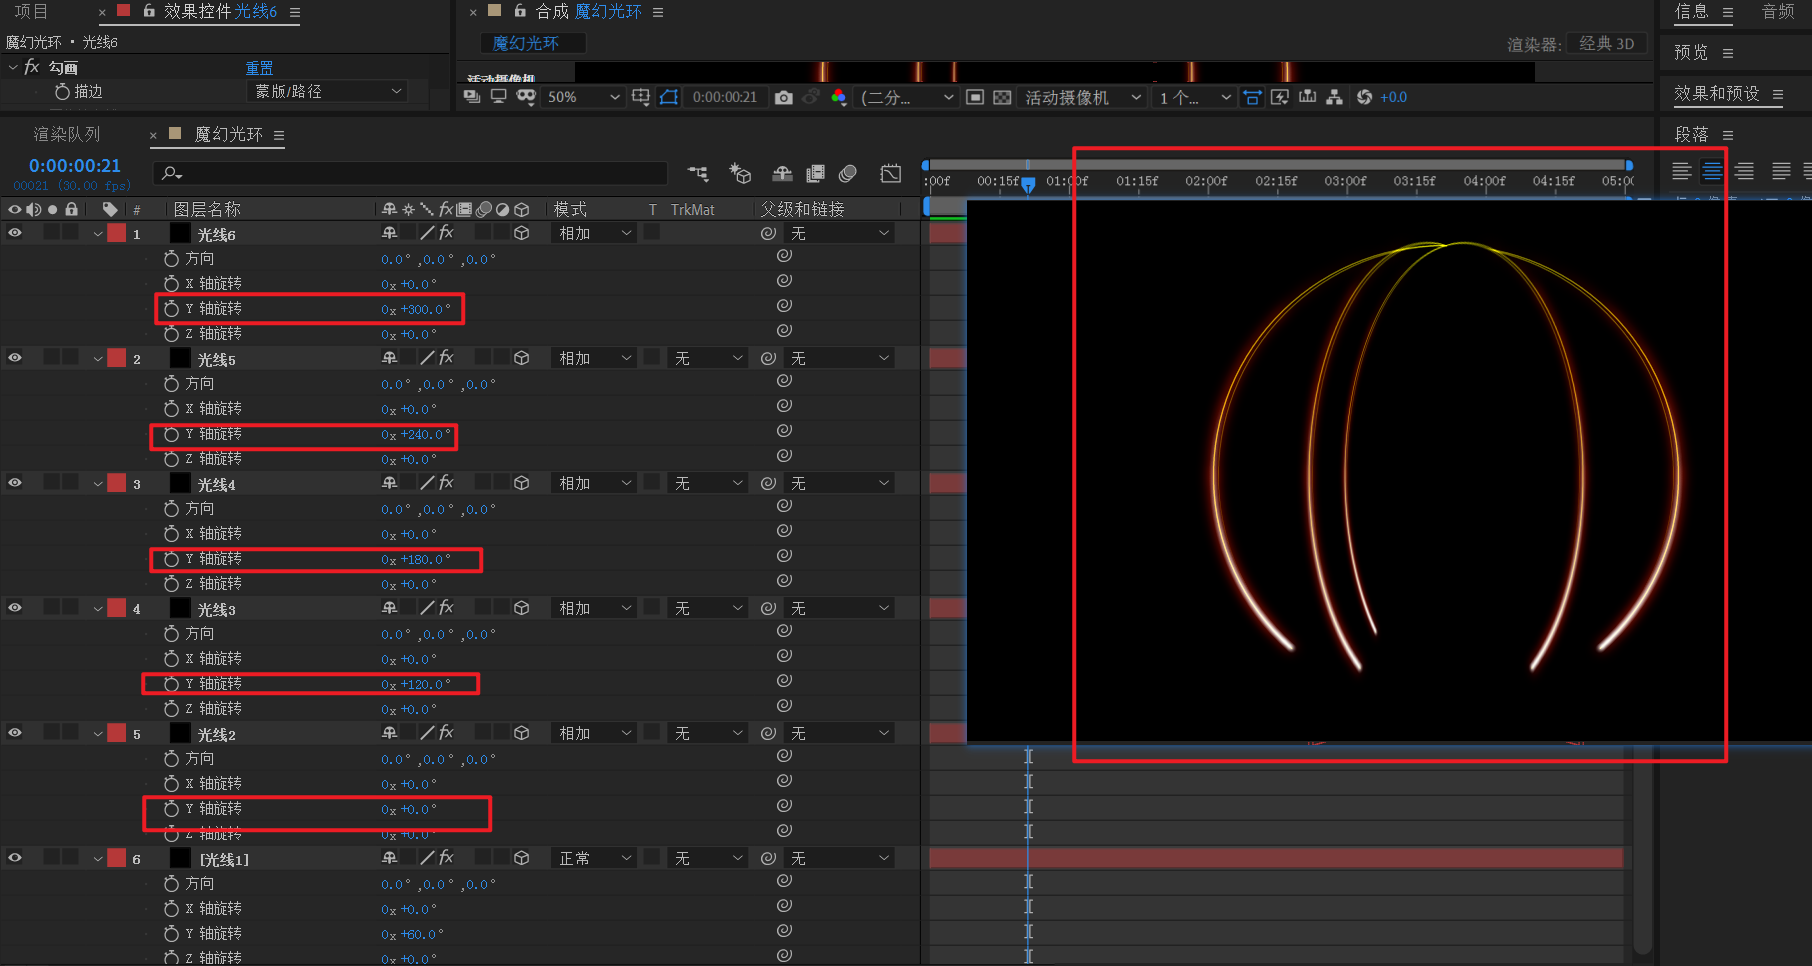This screenshot has width=1812, height=966.
Task: Toggle 3D layer cube switch for 光线4
Action: click(521, 483)
